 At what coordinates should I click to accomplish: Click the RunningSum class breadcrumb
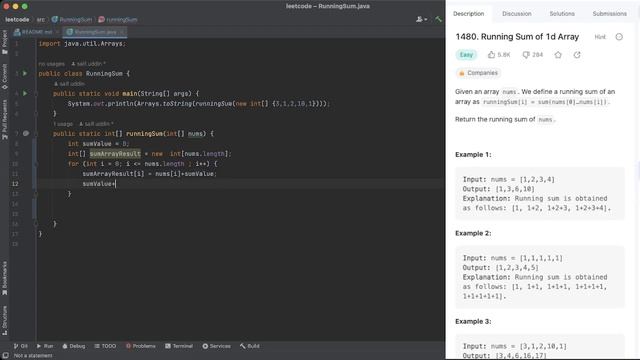72,20
